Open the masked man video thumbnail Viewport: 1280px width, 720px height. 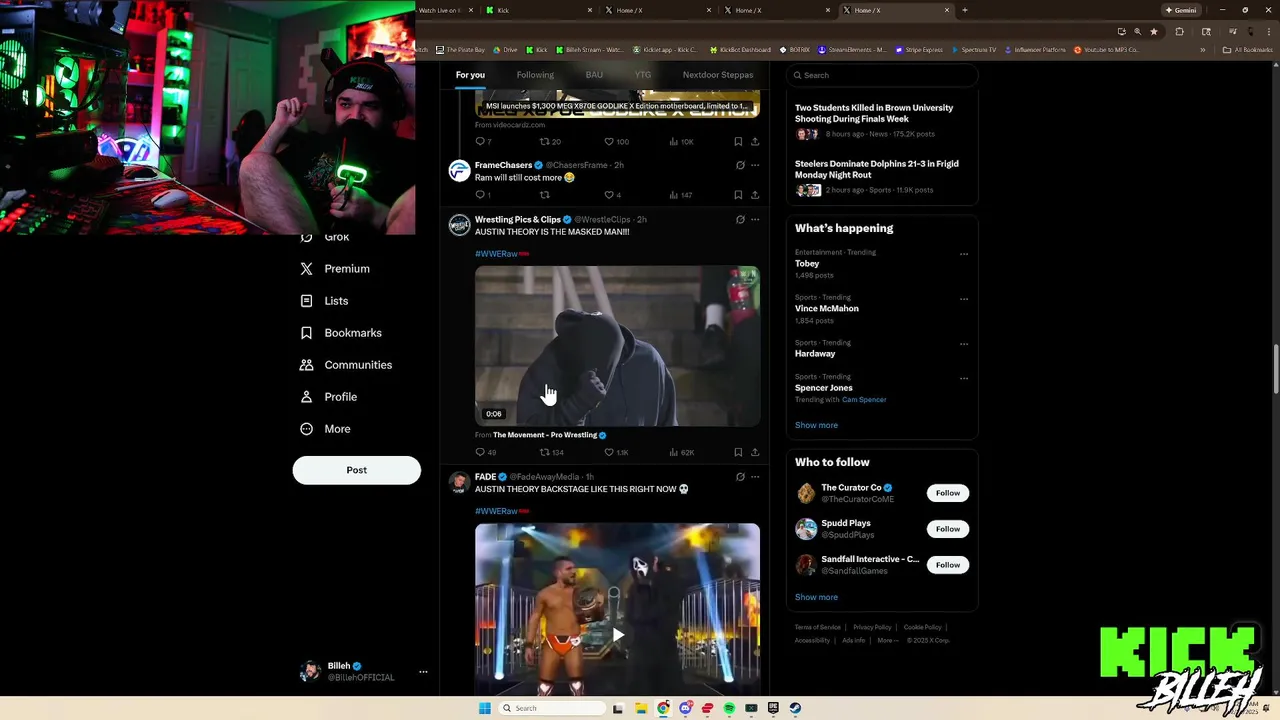pyautogui.click(x=617, y=346)
